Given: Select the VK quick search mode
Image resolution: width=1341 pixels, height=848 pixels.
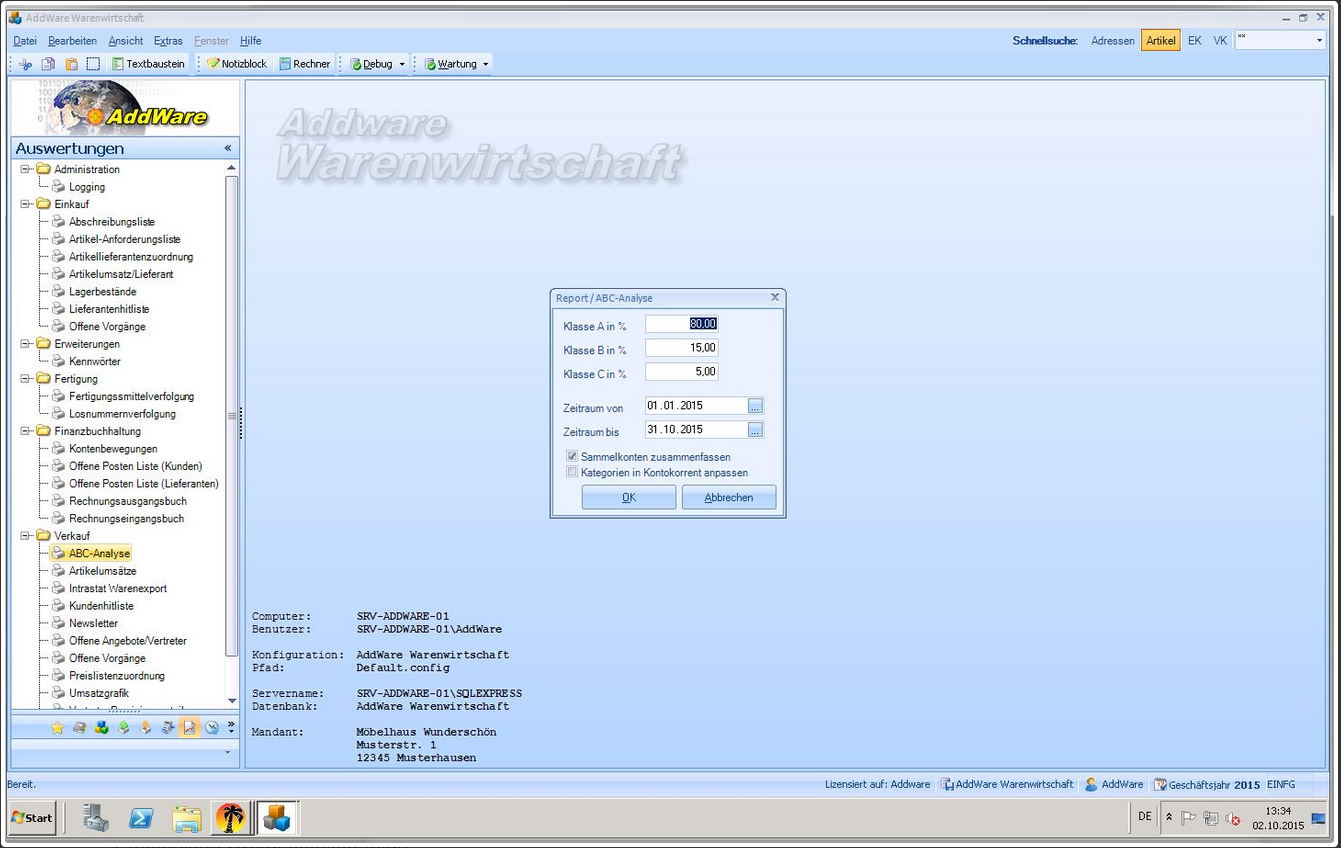Looking at the screenshot, I should [1220, 41].
